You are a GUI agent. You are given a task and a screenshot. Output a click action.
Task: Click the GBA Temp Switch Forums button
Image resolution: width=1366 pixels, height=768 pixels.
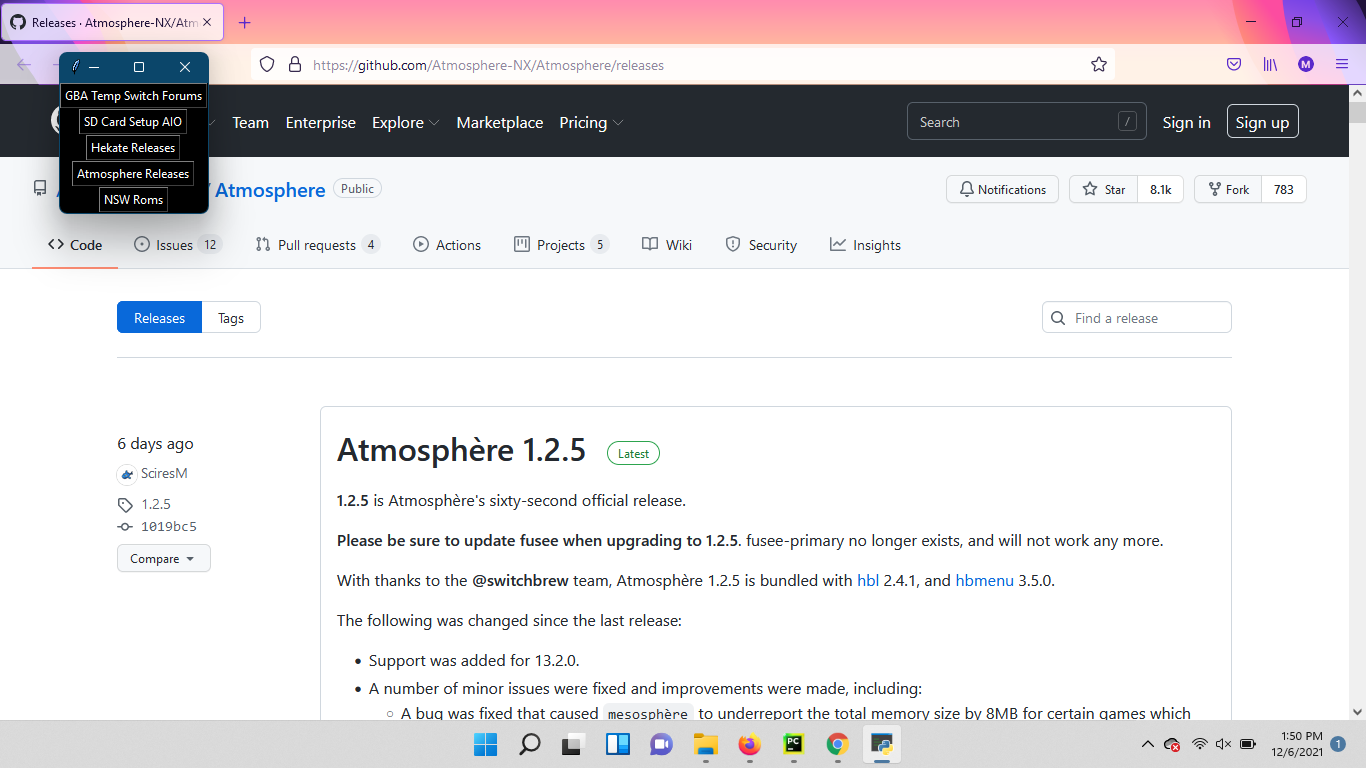(134, 96)
